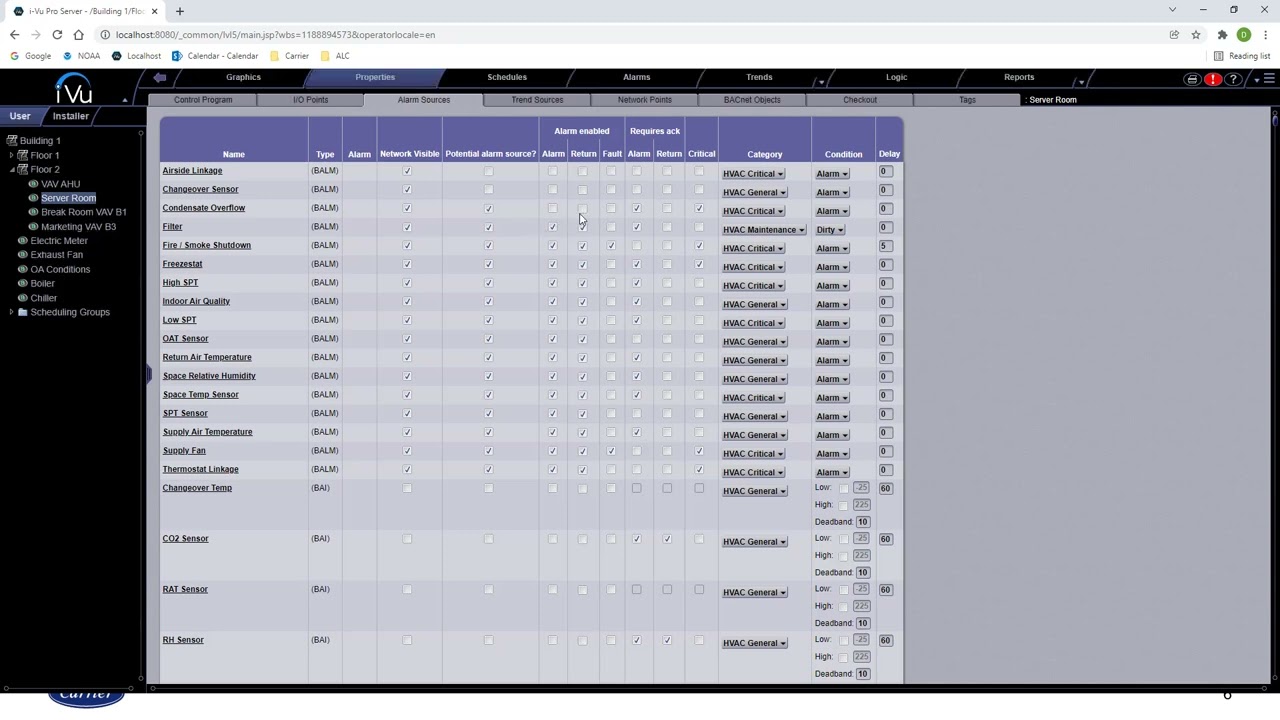Screen dimensions: 1280x720
Task: Switch to the I/O Points tab
Action: click(310, 100)
